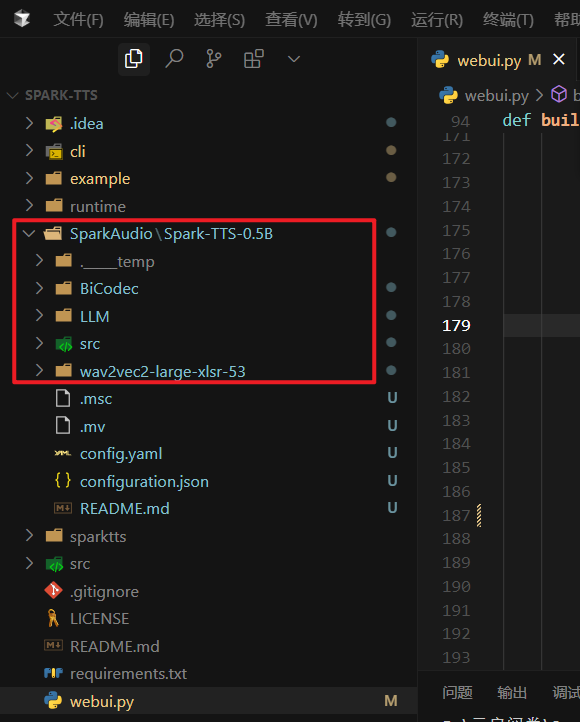580x722 pixels.
Task: Expand the .____temp folder
Action: (x=40, y=261)
